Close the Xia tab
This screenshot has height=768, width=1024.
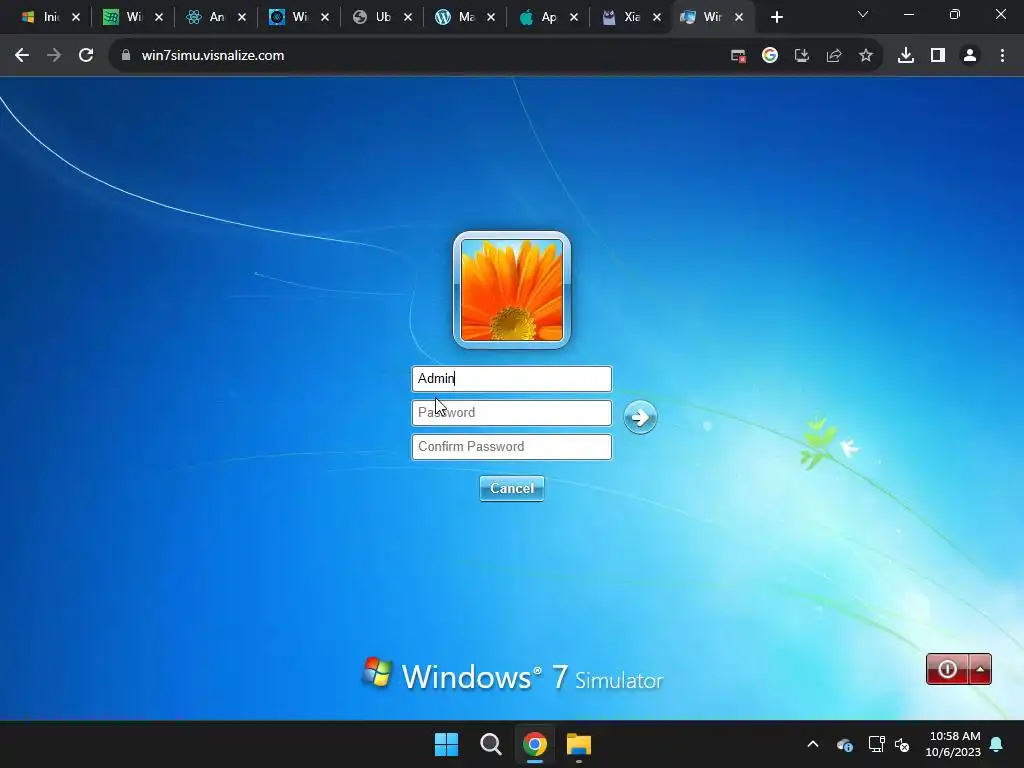(657, 18)
